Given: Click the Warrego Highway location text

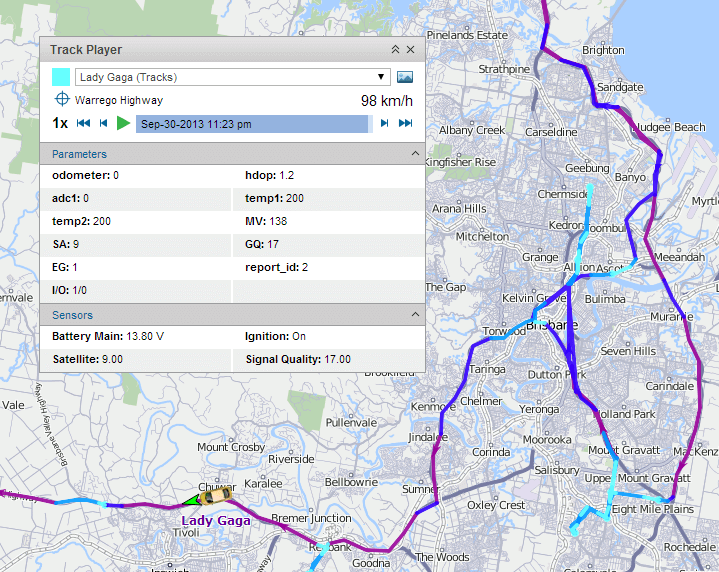Looking at the screenshot, I should [x=119, y=100].
